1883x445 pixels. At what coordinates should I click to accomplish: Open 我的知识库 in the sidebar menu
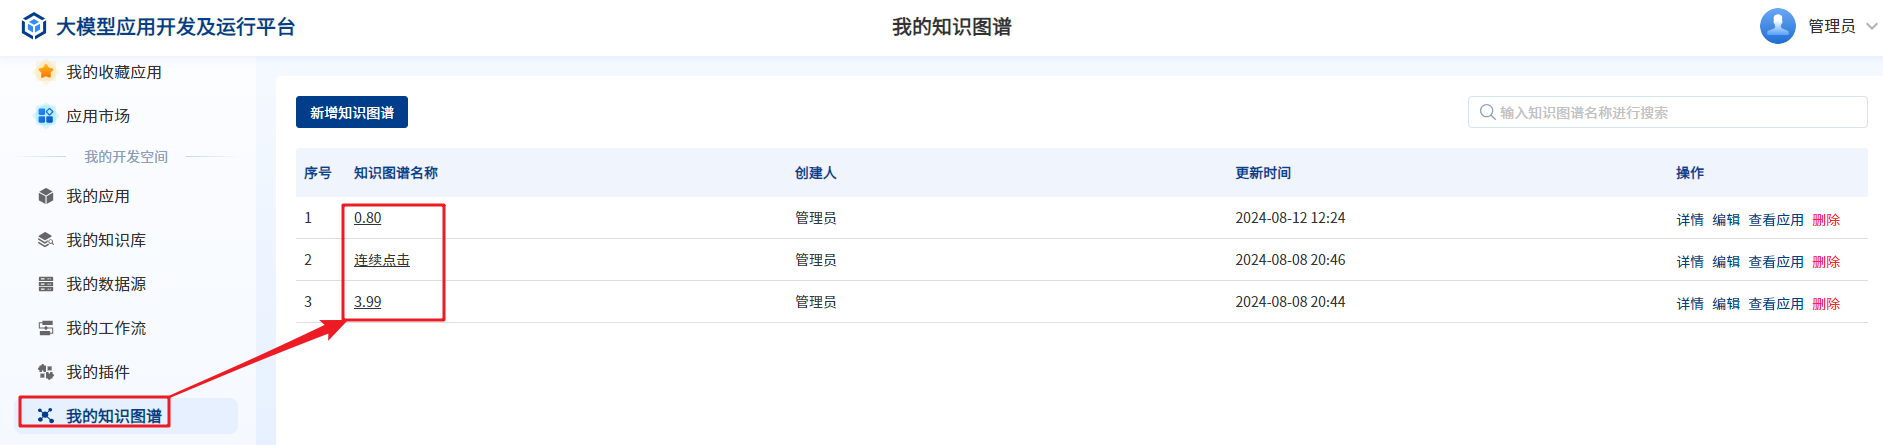coord(106,240)
